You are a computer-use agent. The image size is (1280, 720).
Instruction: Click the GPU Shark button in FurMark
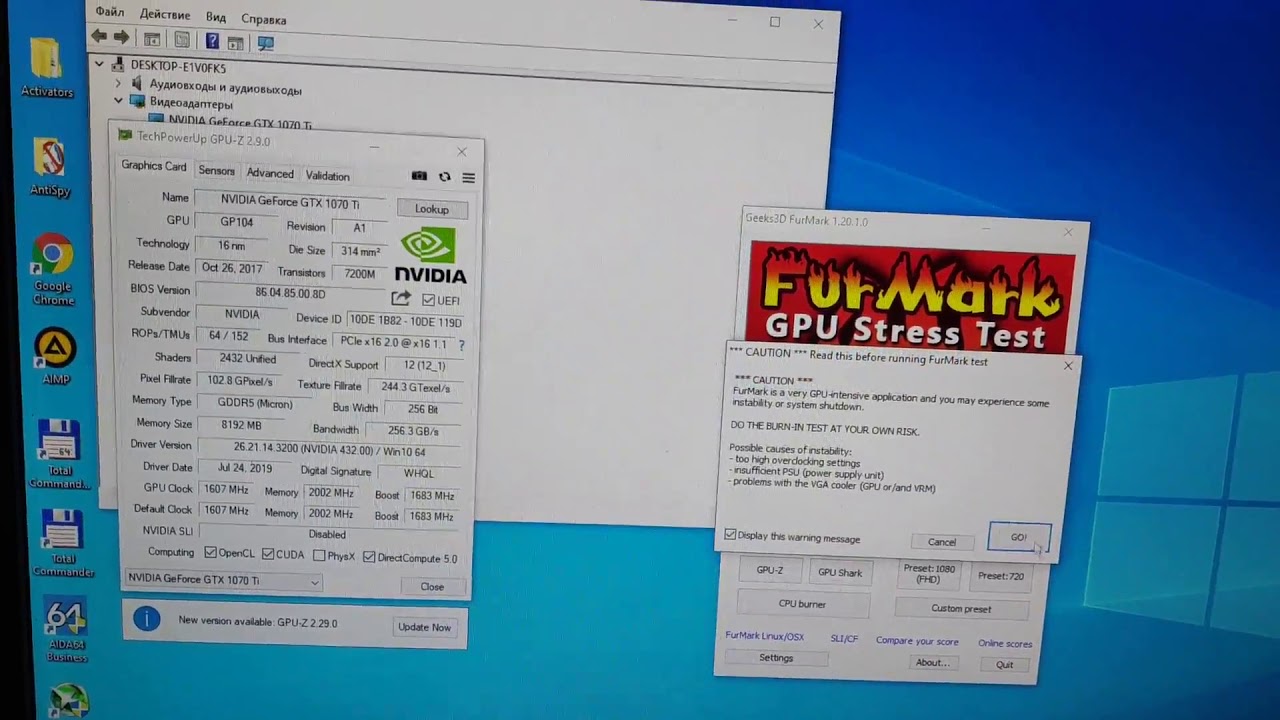tap(840, 573)
